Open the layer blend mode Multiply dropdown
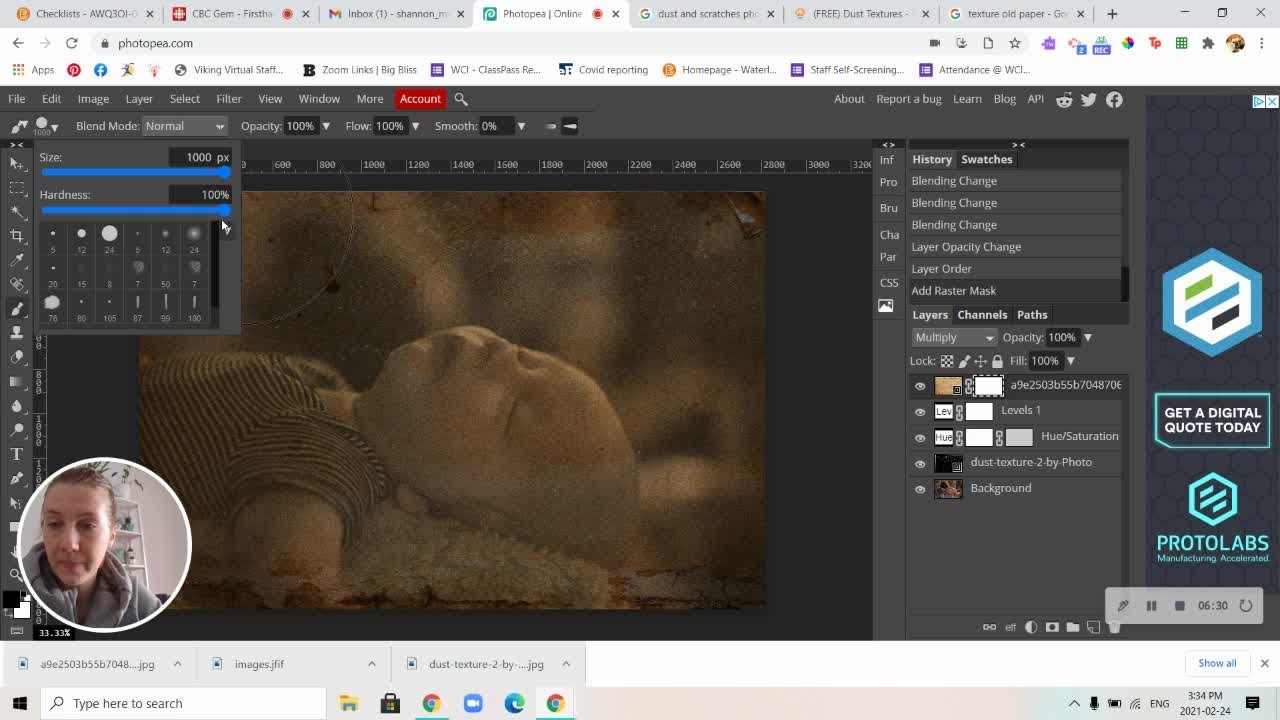The height and width of the screenshot is (720, 1280). [x=954, y=337]
